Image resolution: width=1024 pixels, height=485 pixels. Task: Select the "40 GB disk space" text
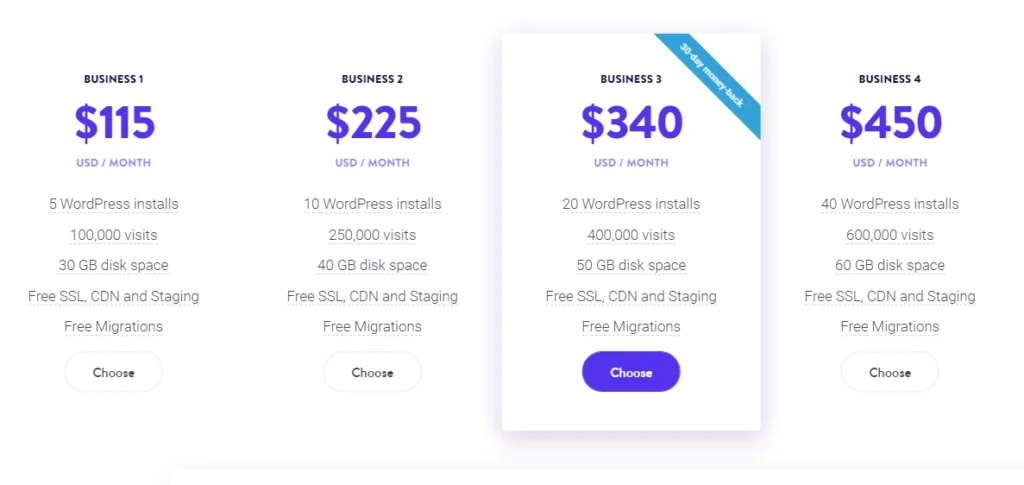pyautogui.click(x=372, y=266)
